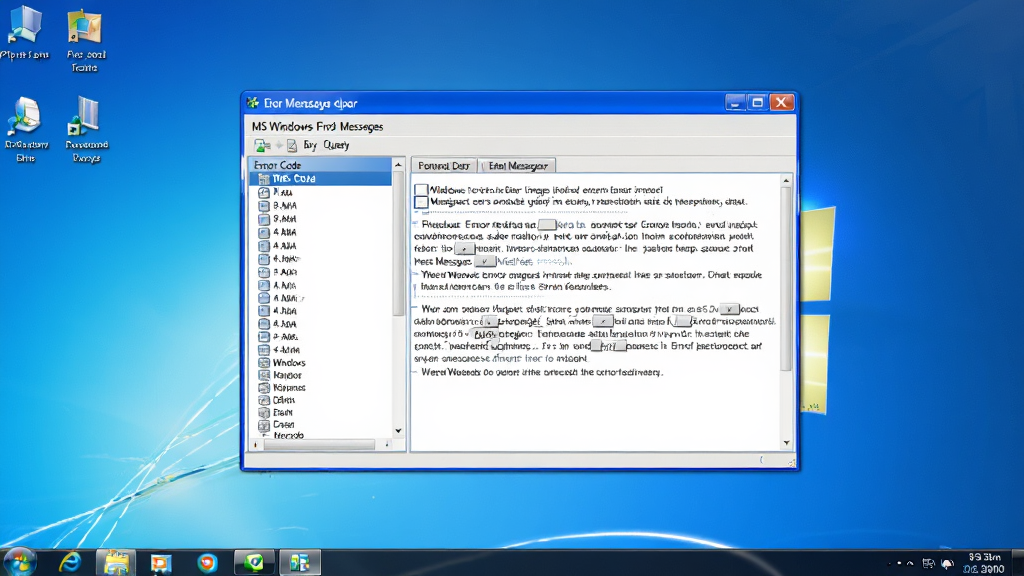This screenshot has height=576, width=1024.
Task: Maximize the Error Messages window
Action: tap(758, 103)
